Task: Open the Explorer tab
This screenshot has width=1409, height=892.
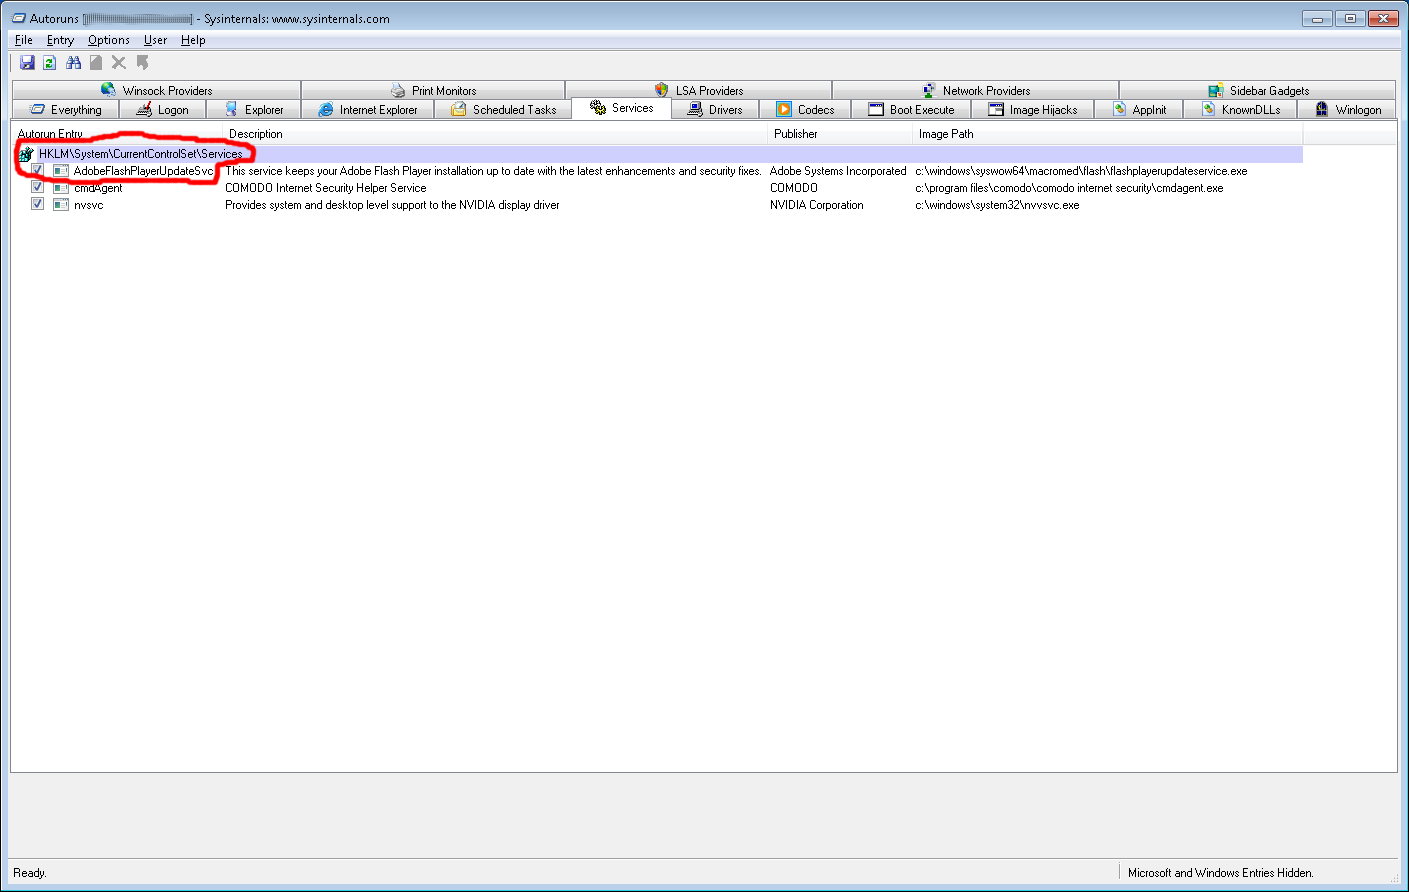Action: (x=254, y=110)
